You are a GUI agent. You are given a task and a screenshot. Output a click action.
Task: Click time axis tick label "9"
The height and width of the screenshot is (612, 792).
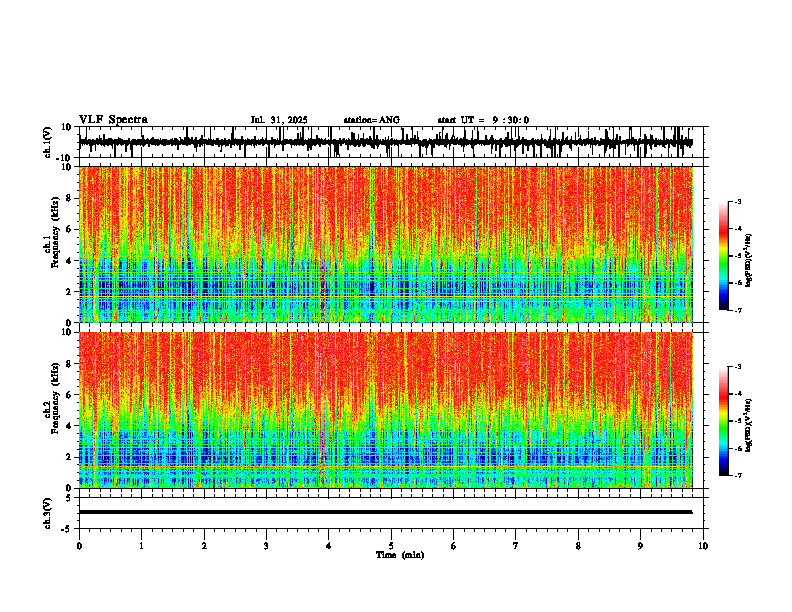pyautogui.click(x=640, y=546)
